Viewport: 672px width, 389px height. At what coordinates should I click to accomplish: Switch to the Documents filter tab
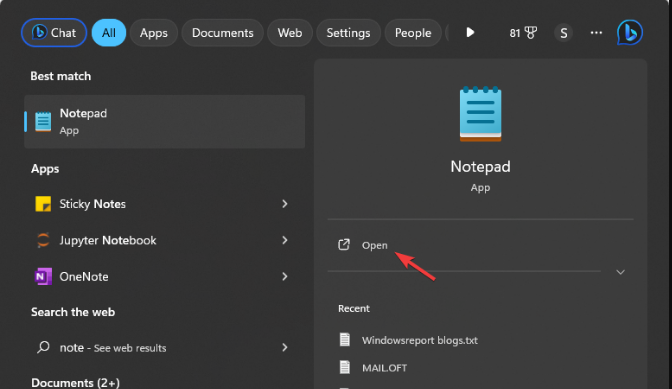pyautogui.click(x=222, y=33)
